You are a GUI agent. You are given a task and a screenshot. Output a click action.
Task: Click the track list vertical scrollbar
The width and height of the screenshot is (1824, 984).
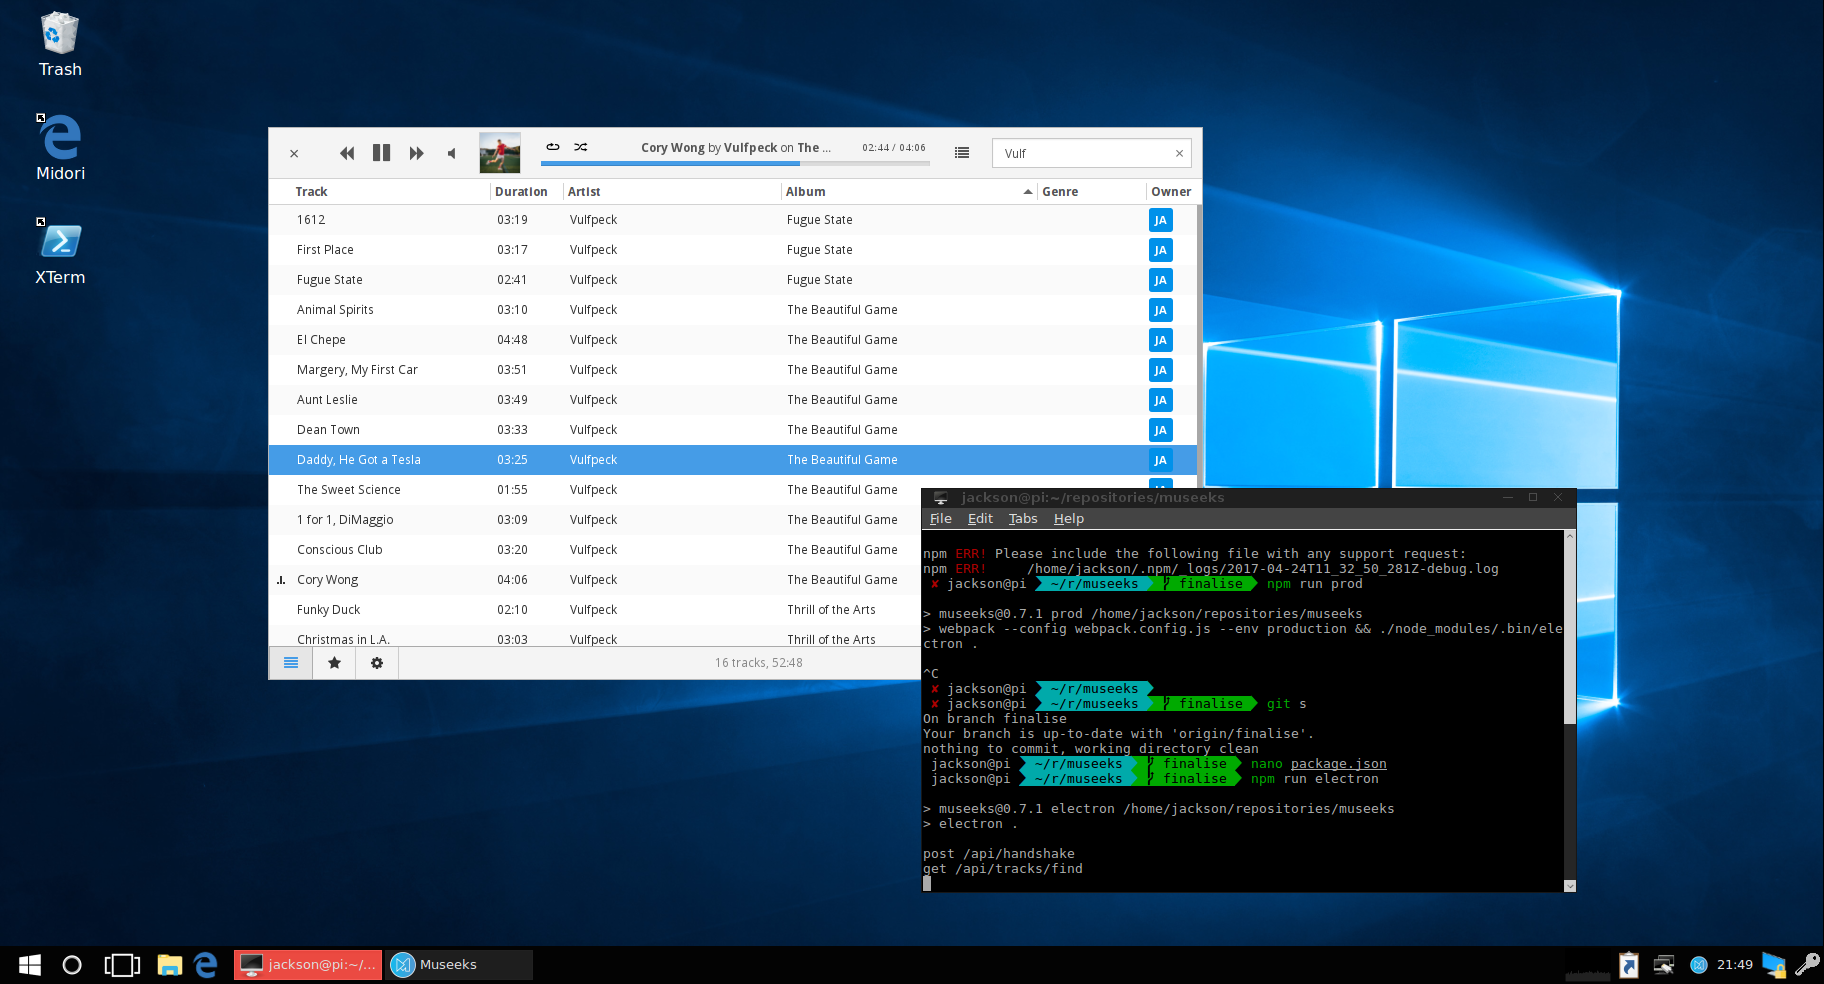pyautogui.click(x=1199, y=346)
